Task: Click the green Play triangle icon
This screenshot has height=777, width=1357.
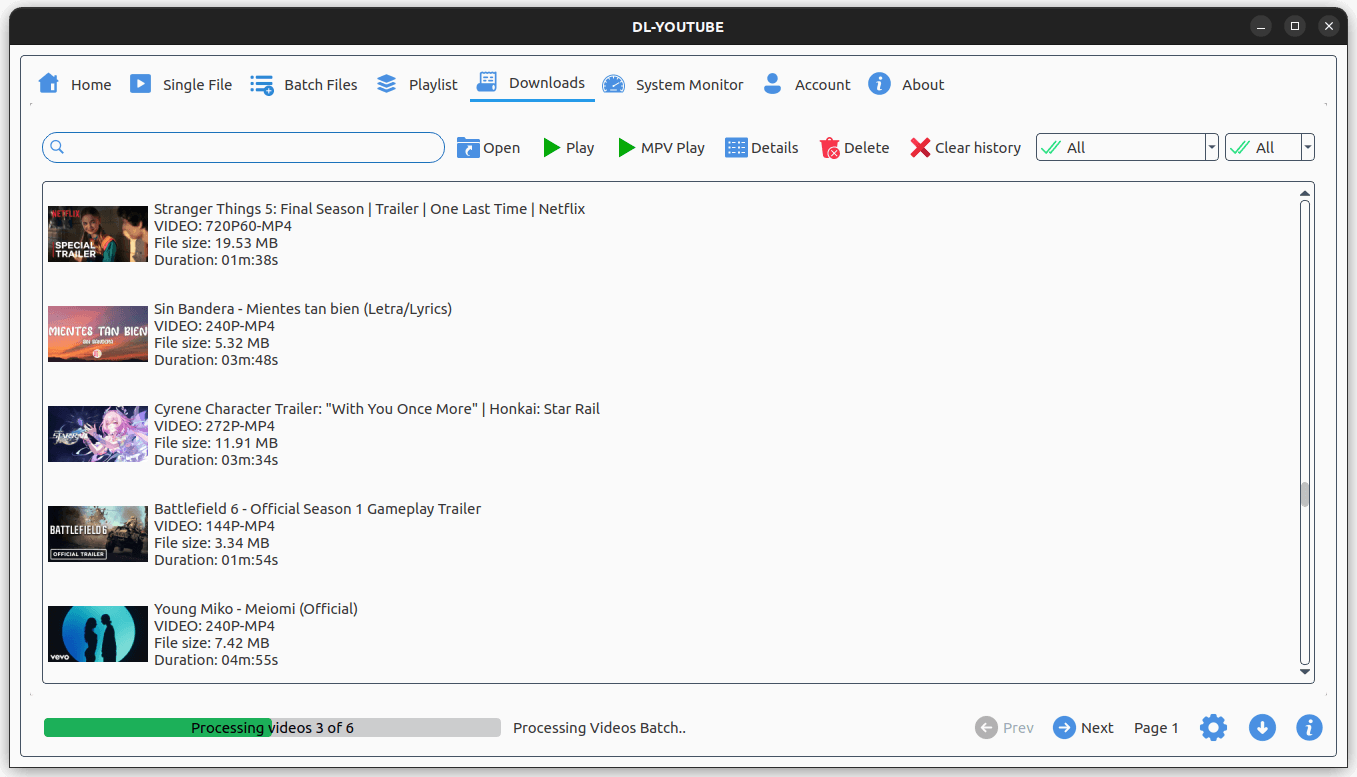Action: (x=552, y=148)
